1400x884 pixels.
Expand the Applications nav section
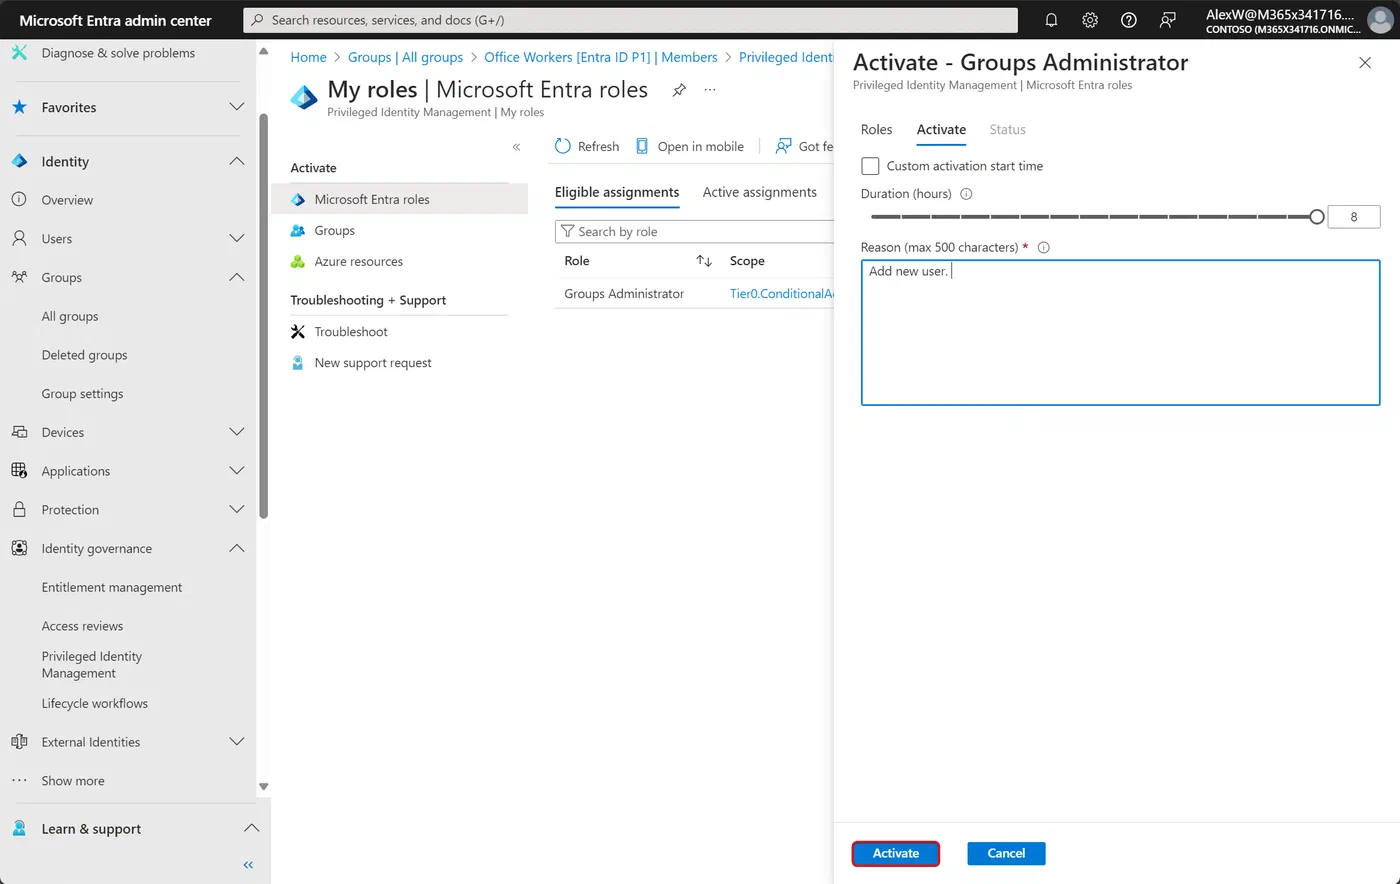coord(237,471)
